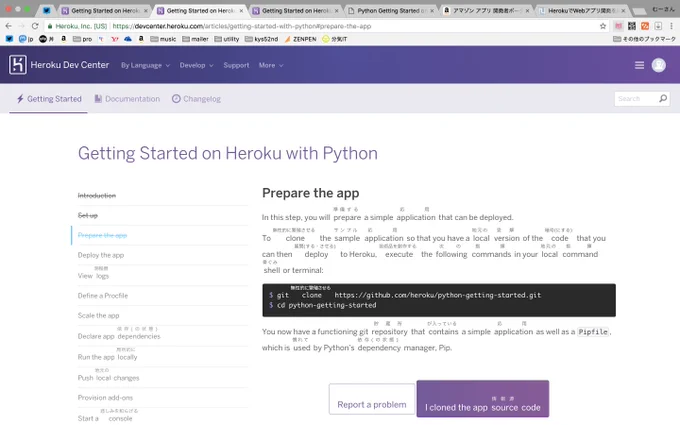Click the Search input field
Screen dimensions: 680x425
tap(637, 99)
